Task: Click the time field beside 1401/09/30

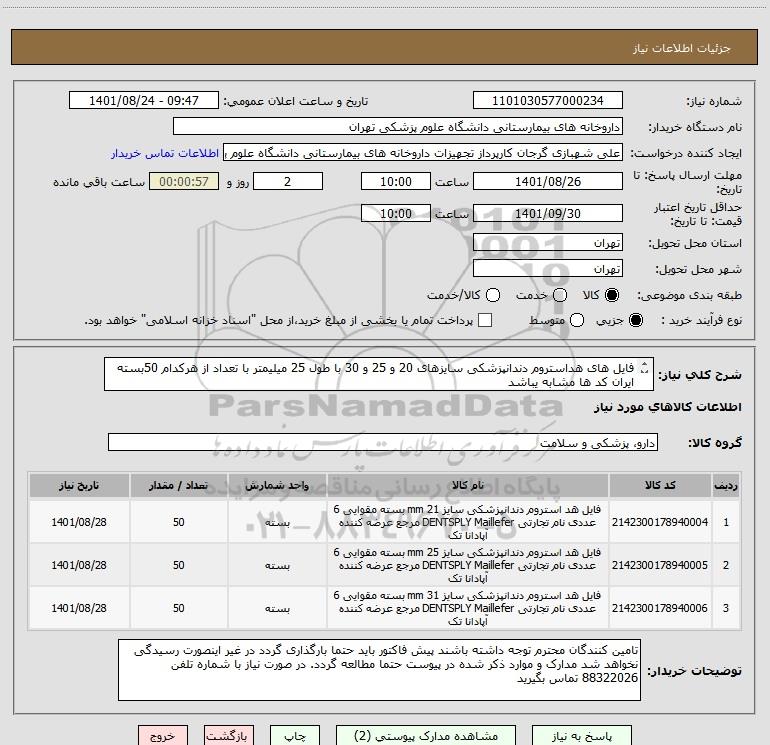Action: point(396,213)
